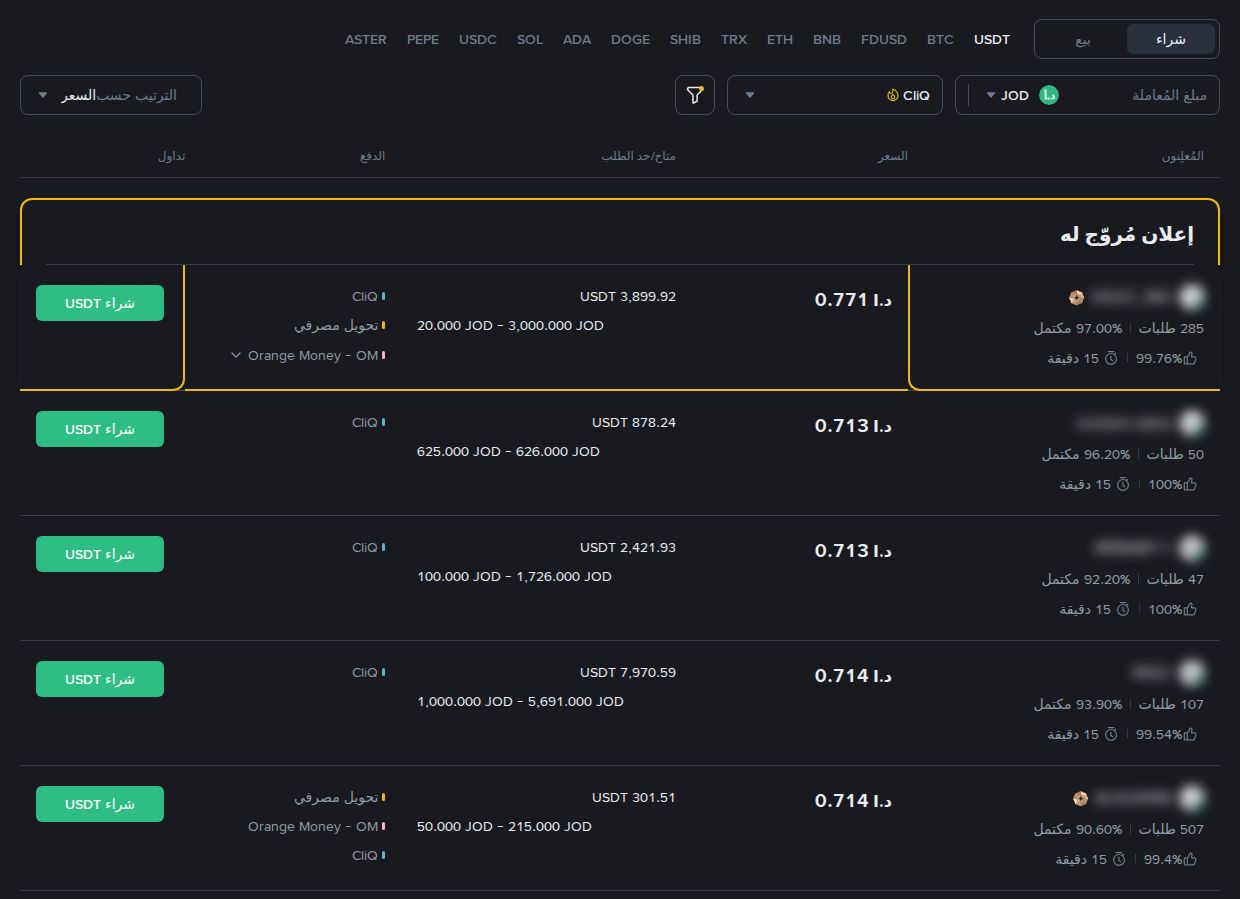Select the USDC coin tab
Image resolution: width=1240 pixels, height=899 pixels.
point(478,40)
